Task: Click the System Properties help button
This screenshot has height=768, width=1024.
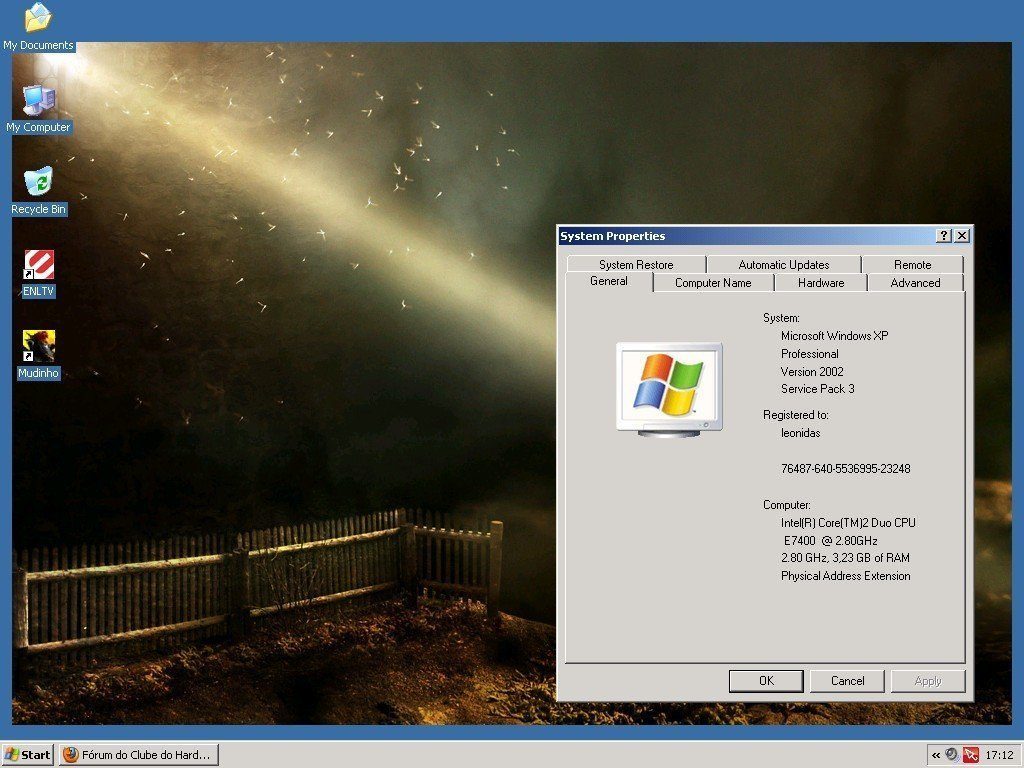Action: click(x=944, y=236)
